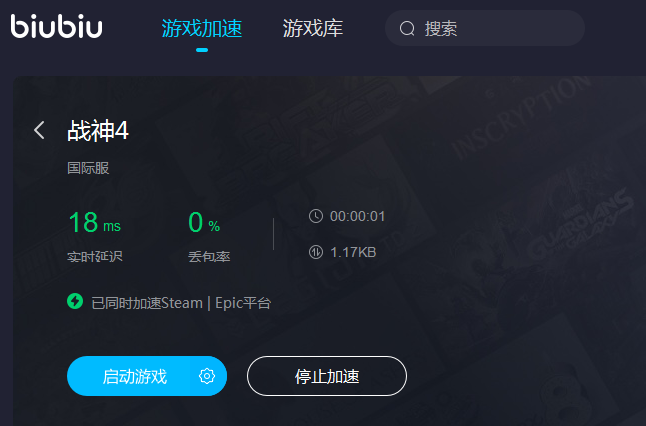Click the search magnifier icon
The height and width of the screenshot is (426, 646).
407,28
